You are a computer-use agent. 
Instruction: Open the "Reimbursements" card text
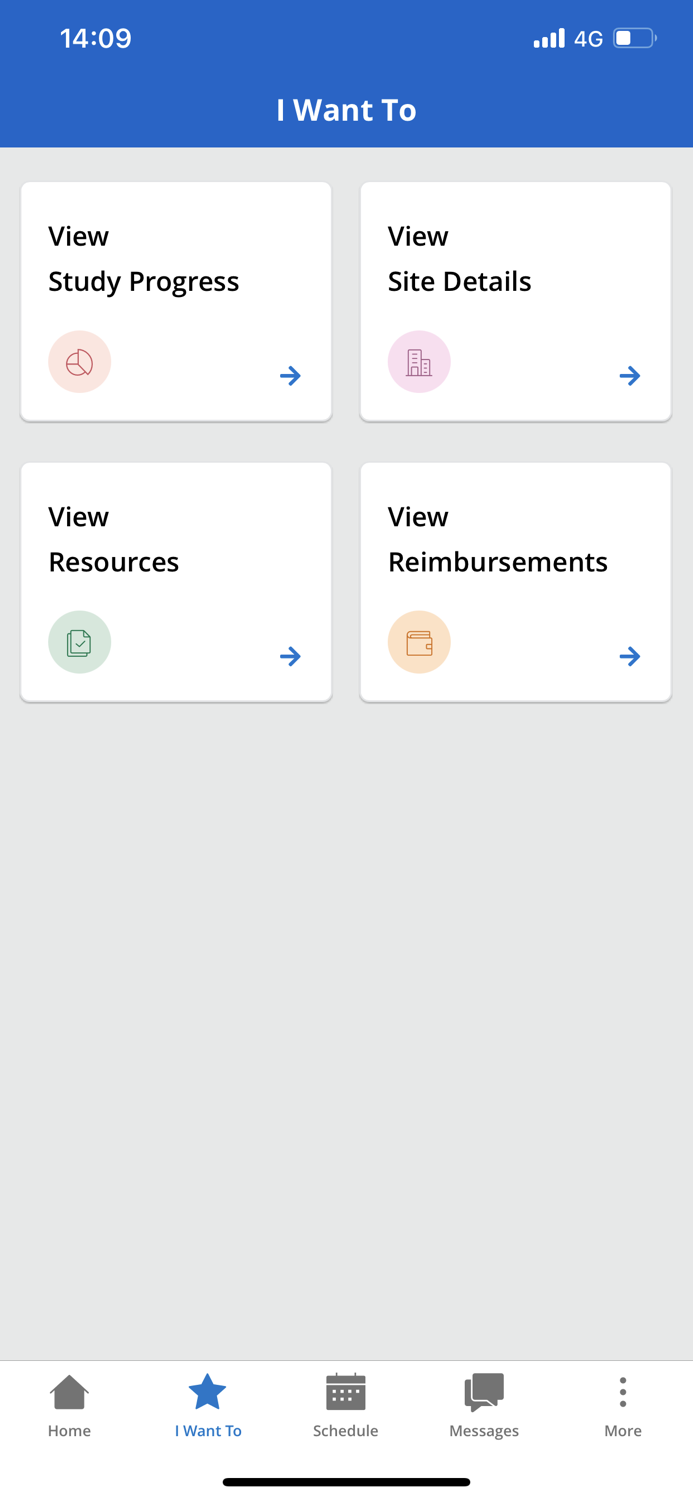497,562
